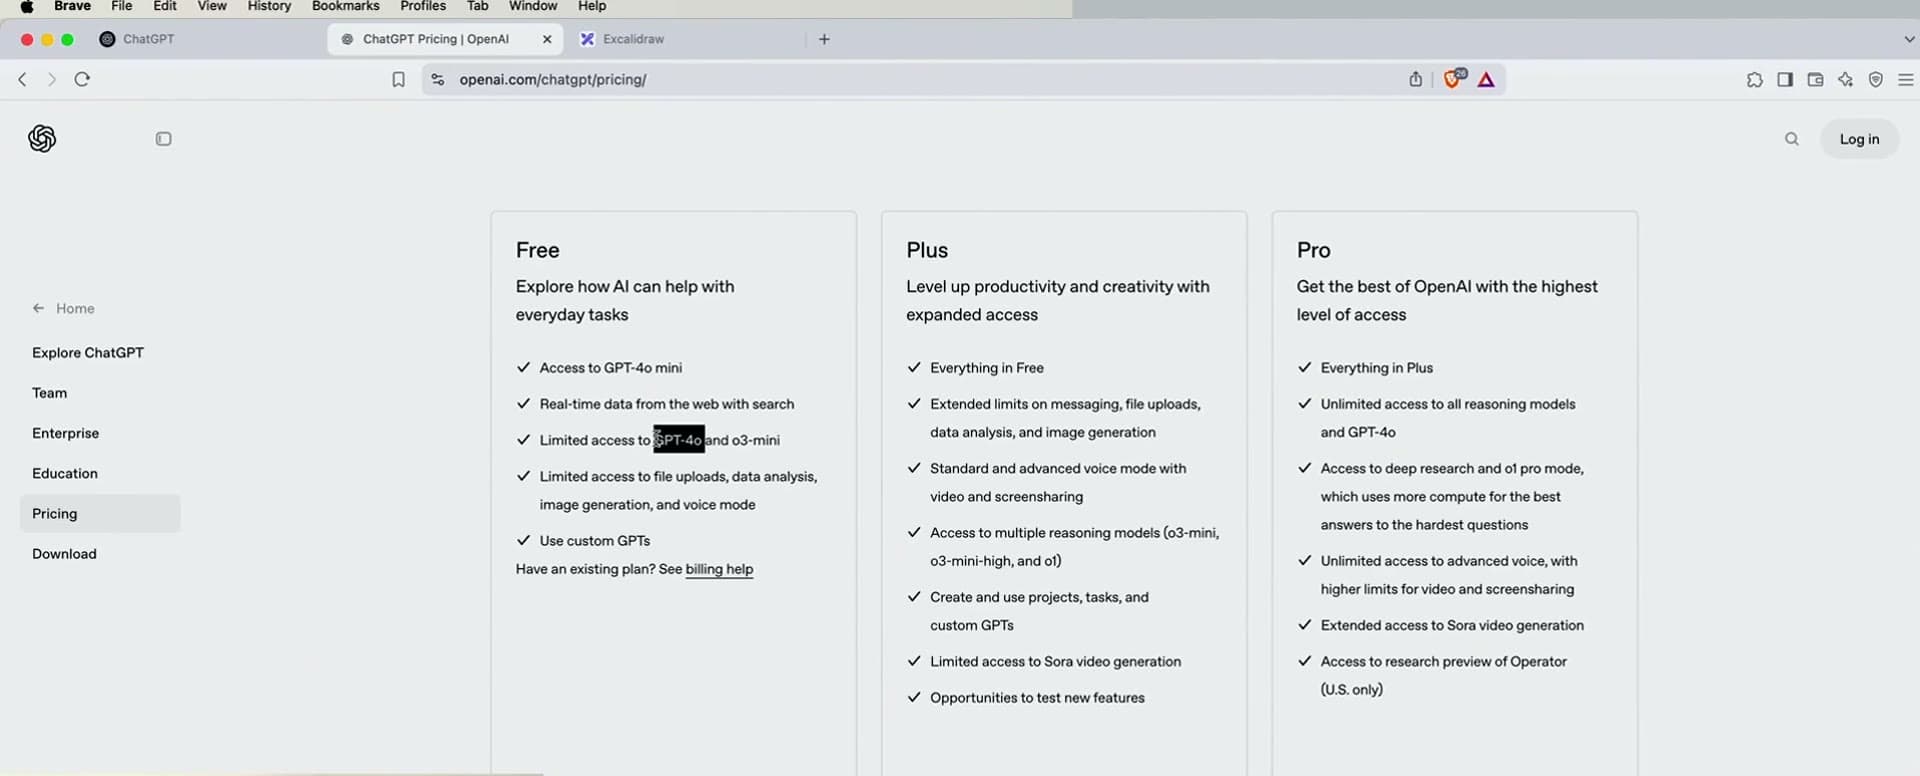
Task: Open Brave Rewards triangle icon
Action: pos(1486,80)
